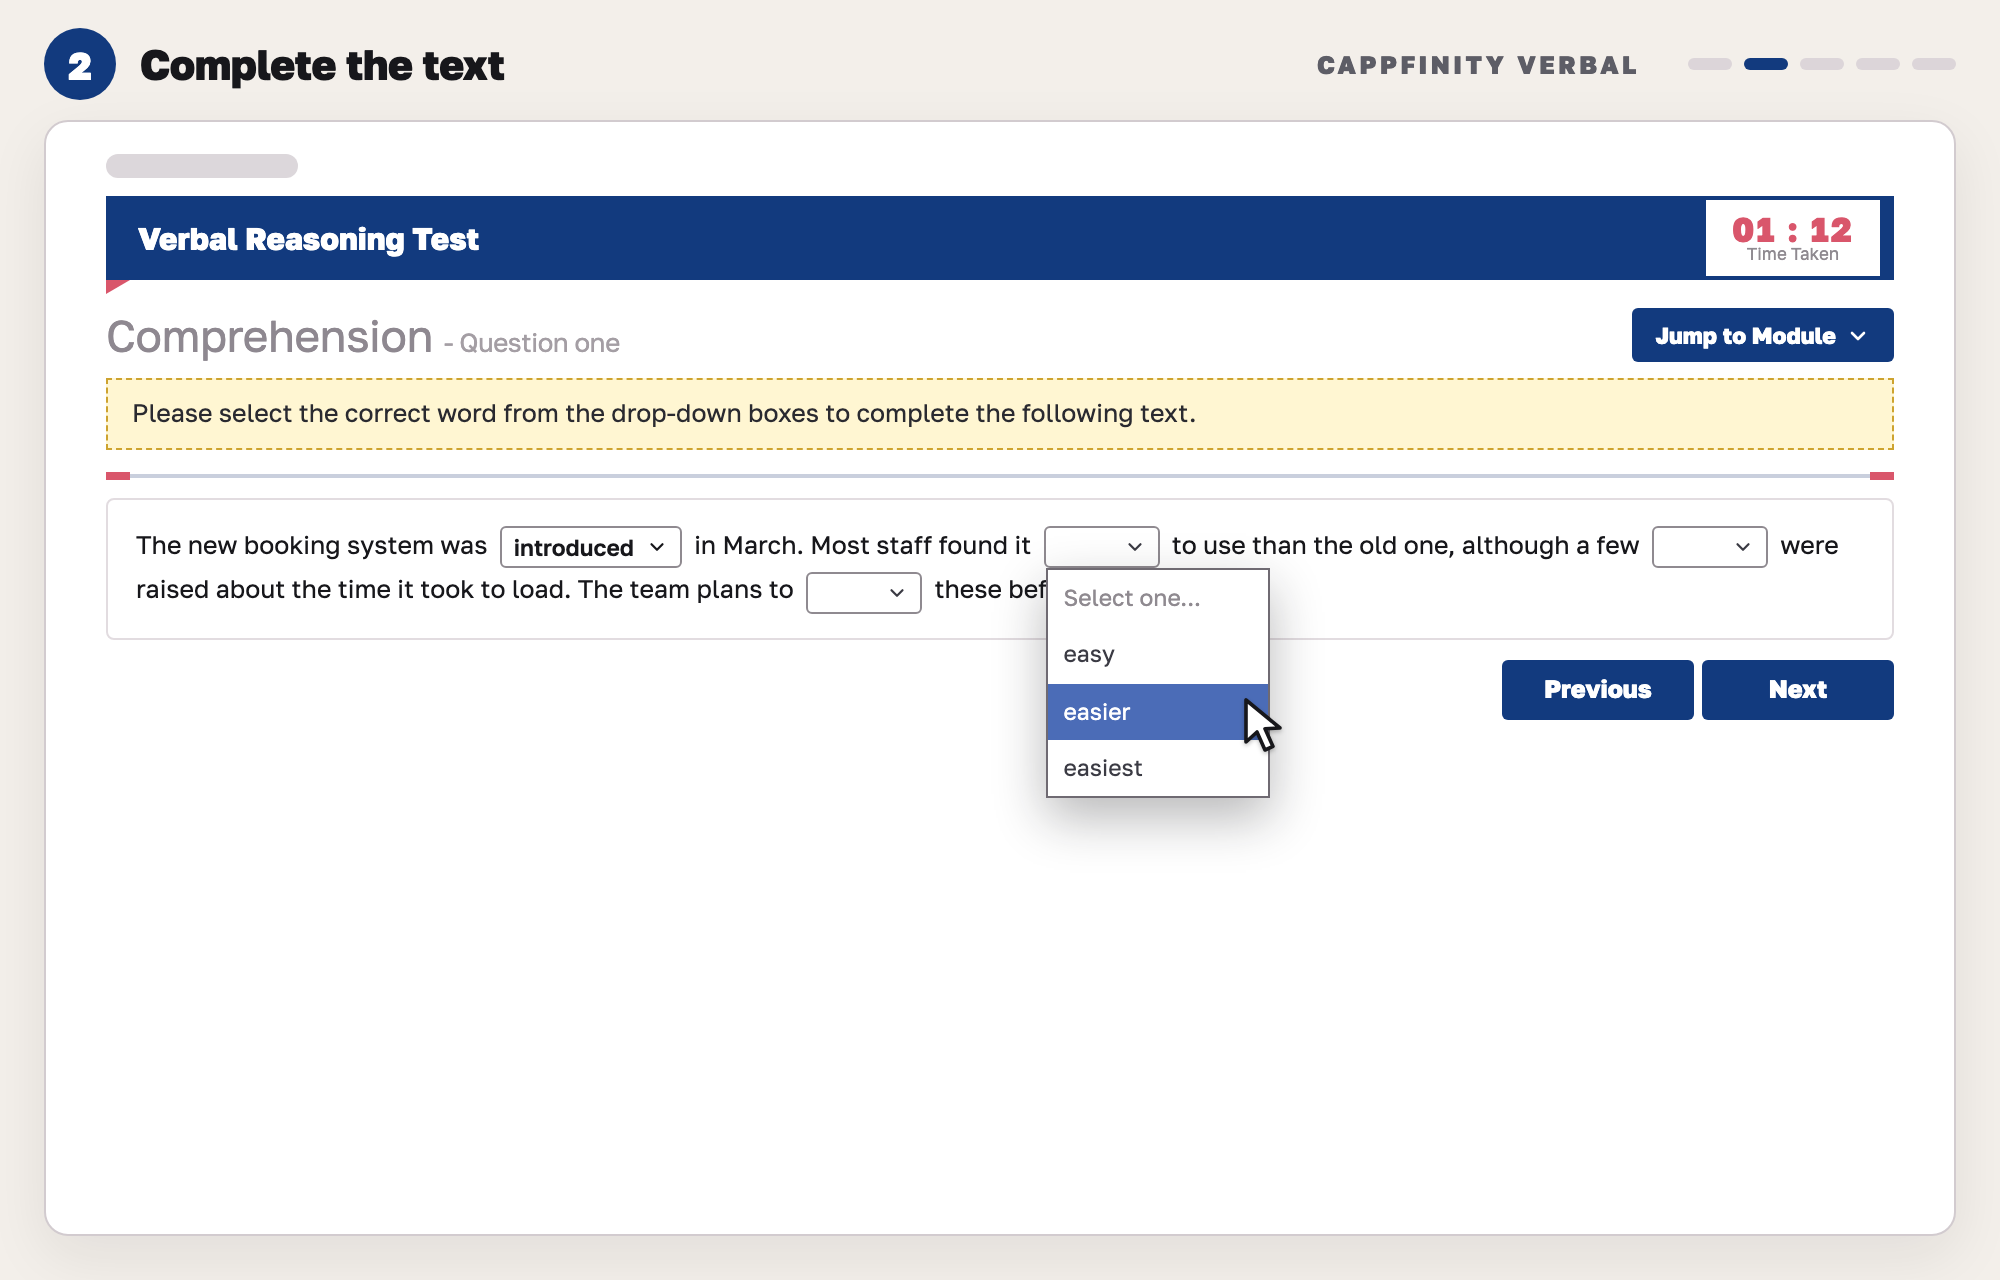Select "easier" from the open dropdown list
The image size is (2000, 1280).
click(x=1157, y=712)
